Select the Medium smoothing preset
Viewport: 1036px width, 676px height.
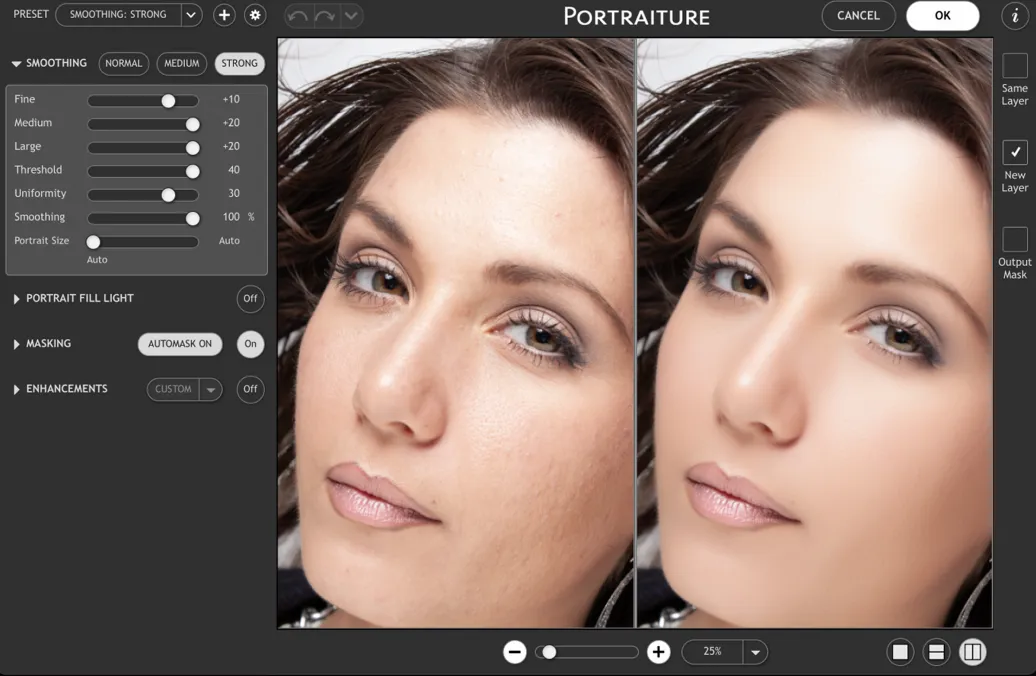(x=182, y=63)
